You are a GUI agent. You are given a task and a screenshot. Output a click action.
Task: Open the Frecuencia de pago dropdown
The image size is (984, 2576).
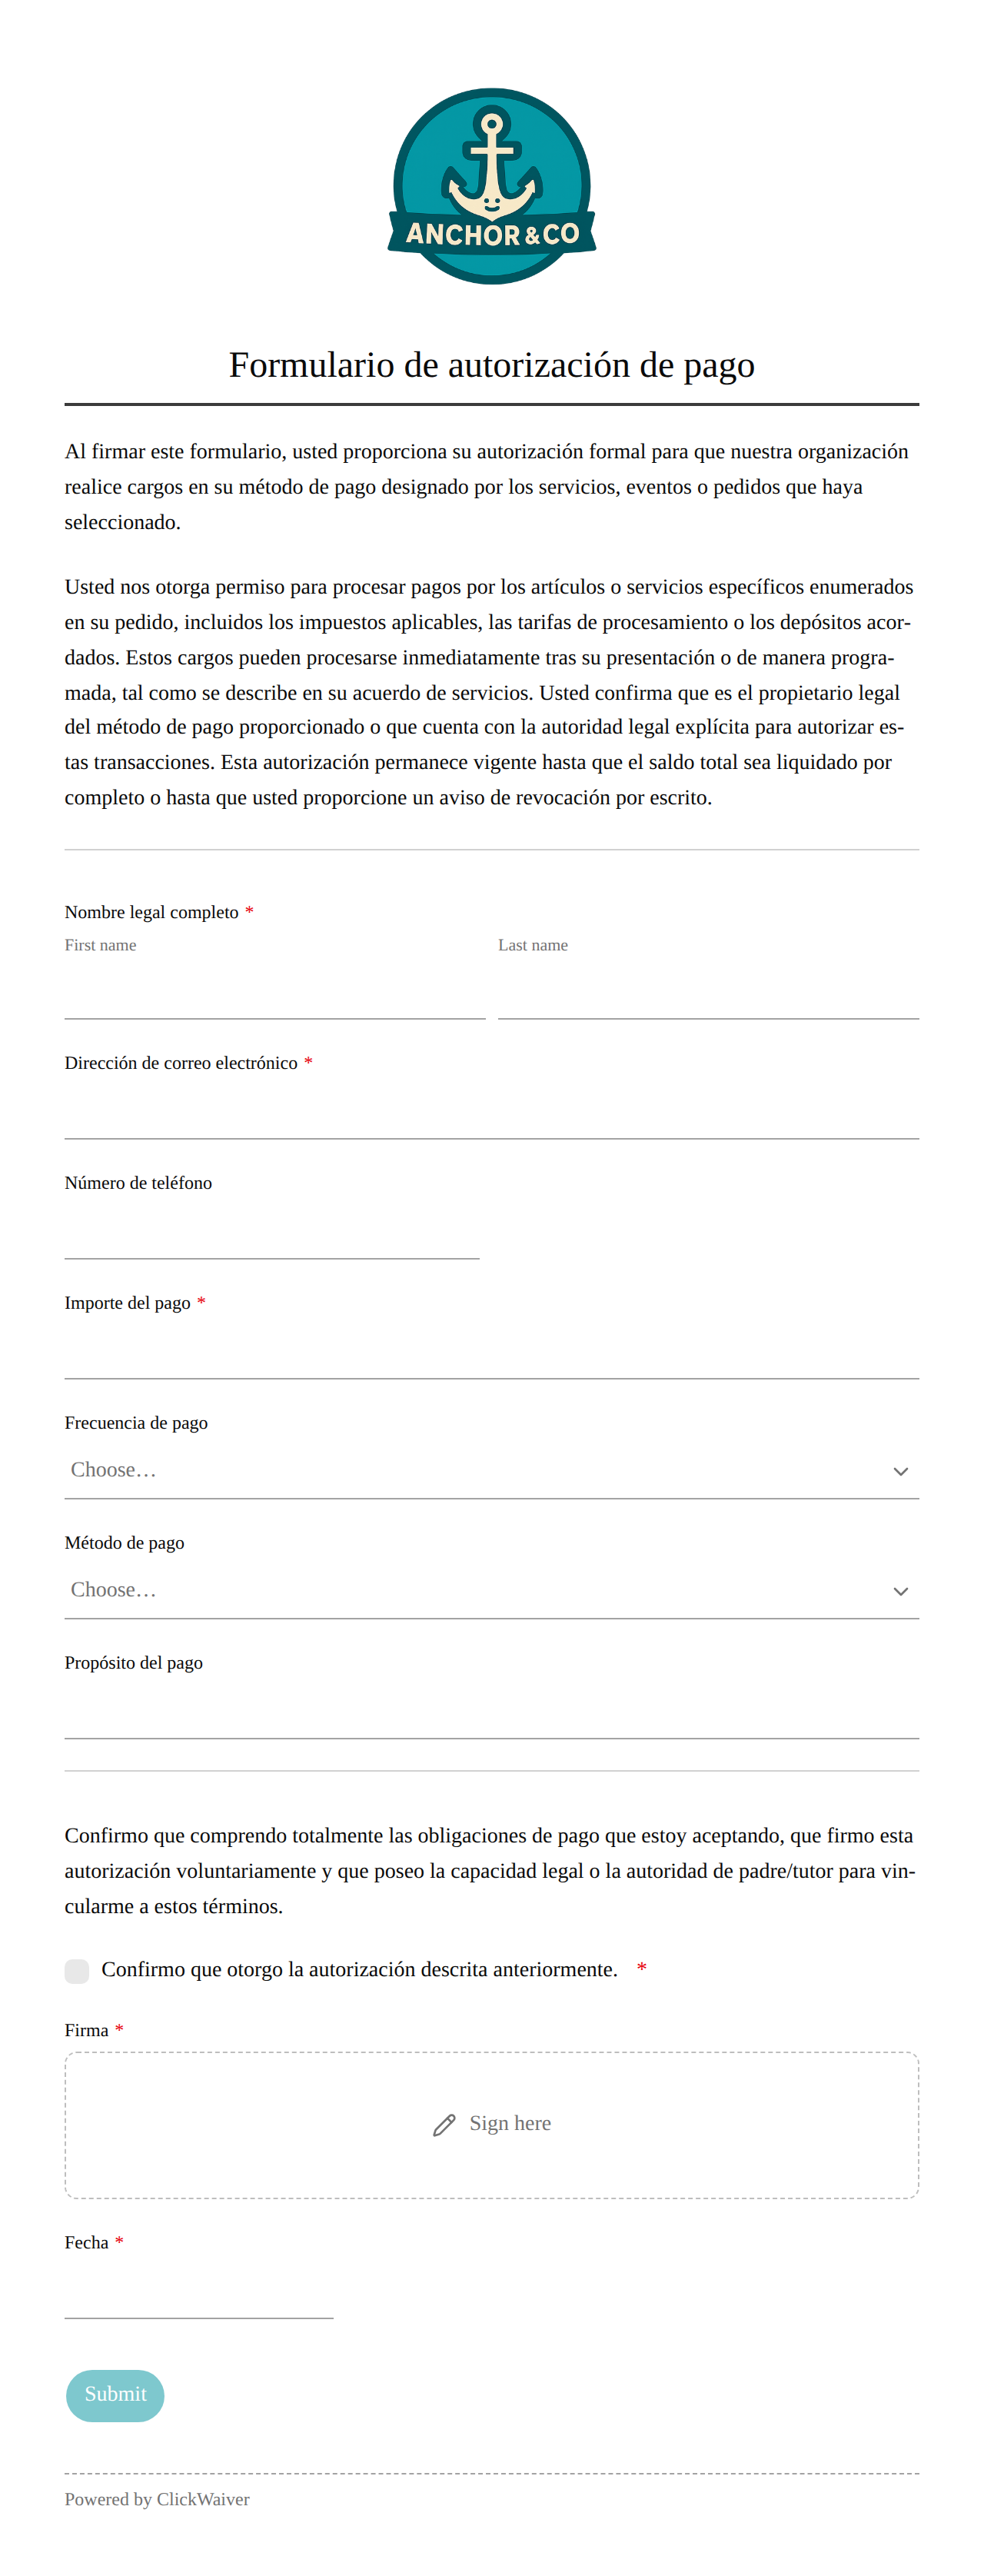point(491,1470)
